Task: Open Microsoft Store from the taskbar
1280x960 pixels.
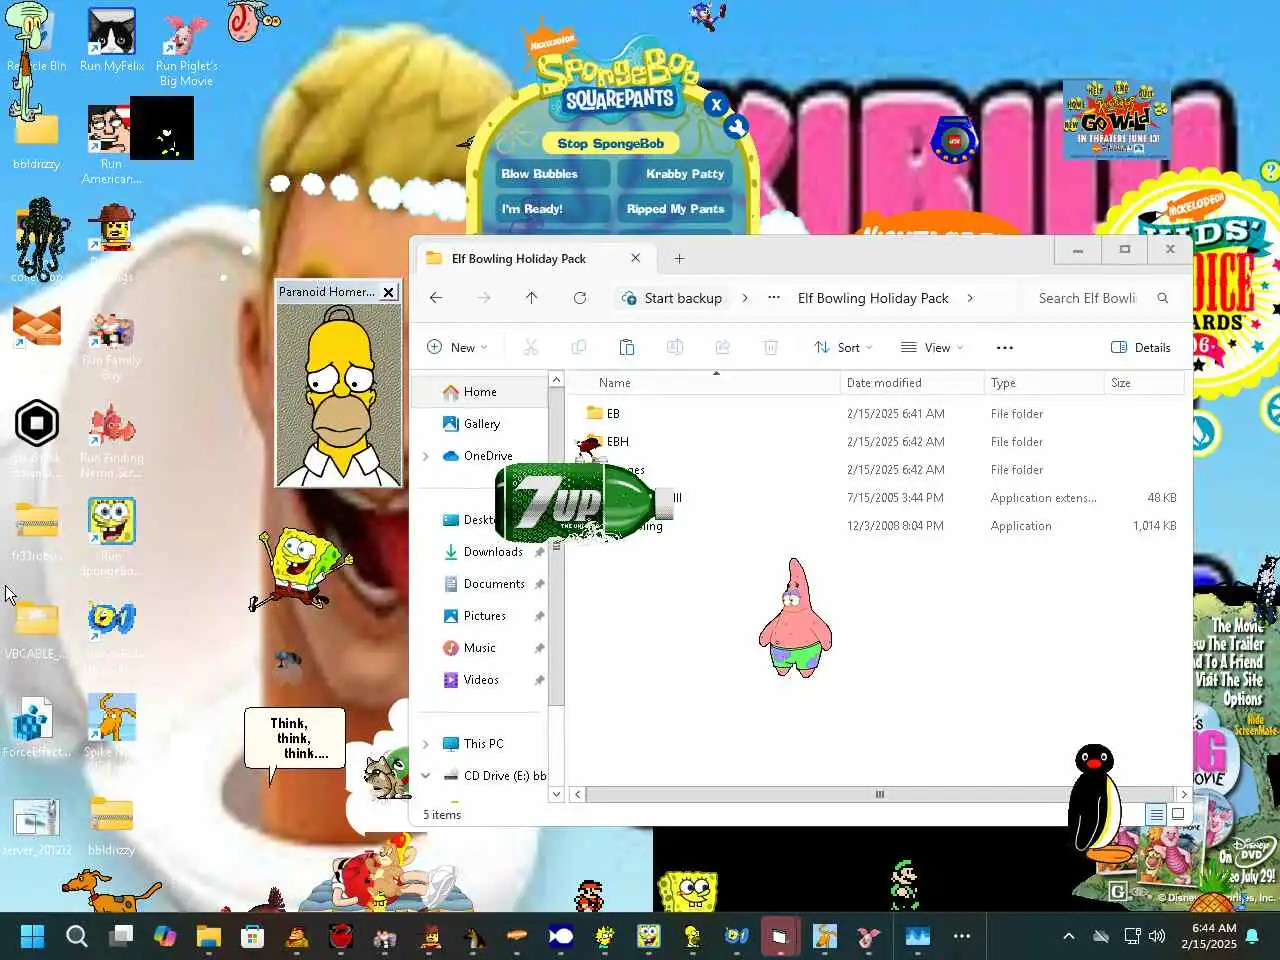Action: click(252, 936)
